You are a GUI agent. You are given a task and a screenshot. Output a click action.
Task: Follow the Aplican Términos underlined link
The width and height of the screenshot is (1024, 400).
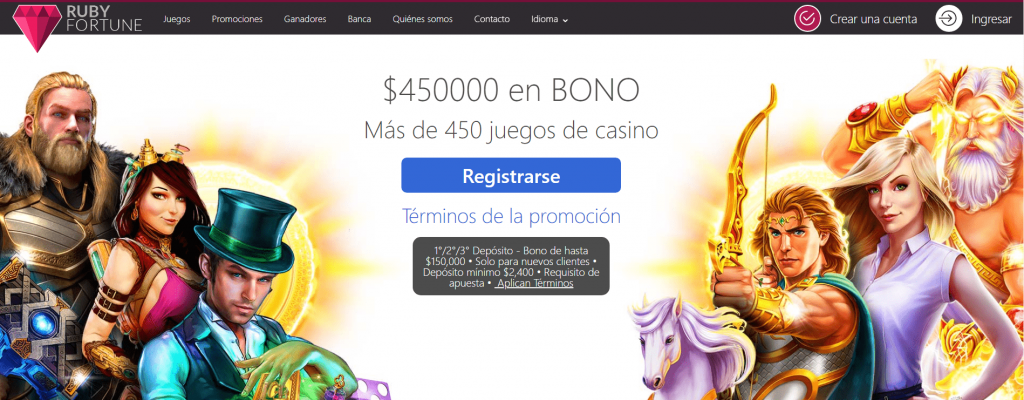534,284
